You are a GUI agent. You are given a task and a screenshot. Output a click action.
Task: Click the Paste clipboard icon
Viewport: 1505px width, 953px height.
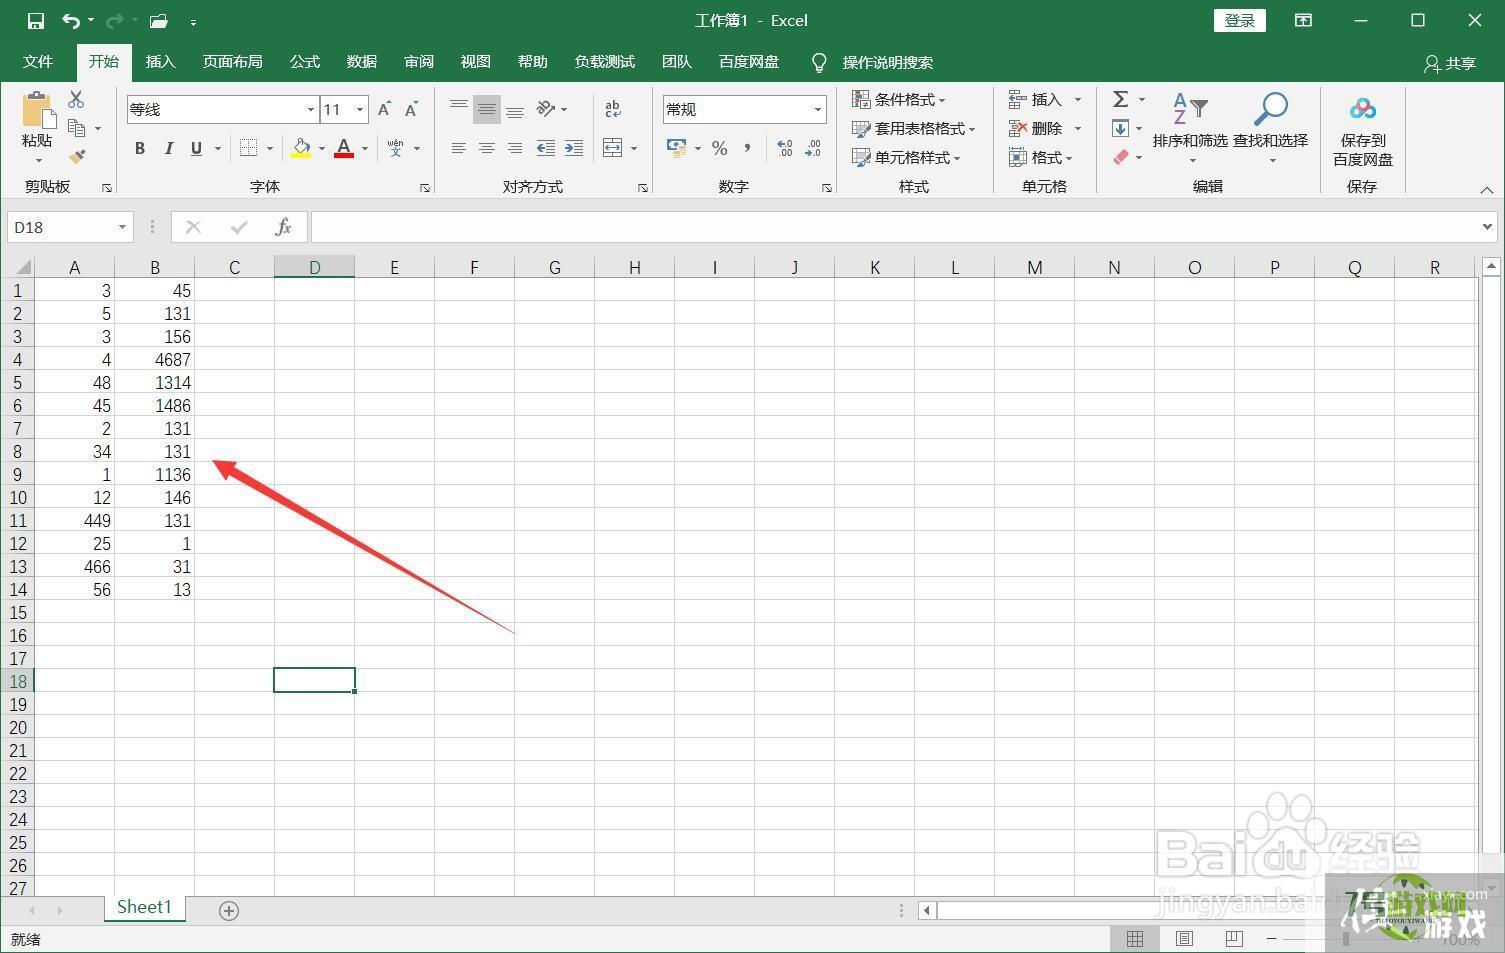click(37, 110)
